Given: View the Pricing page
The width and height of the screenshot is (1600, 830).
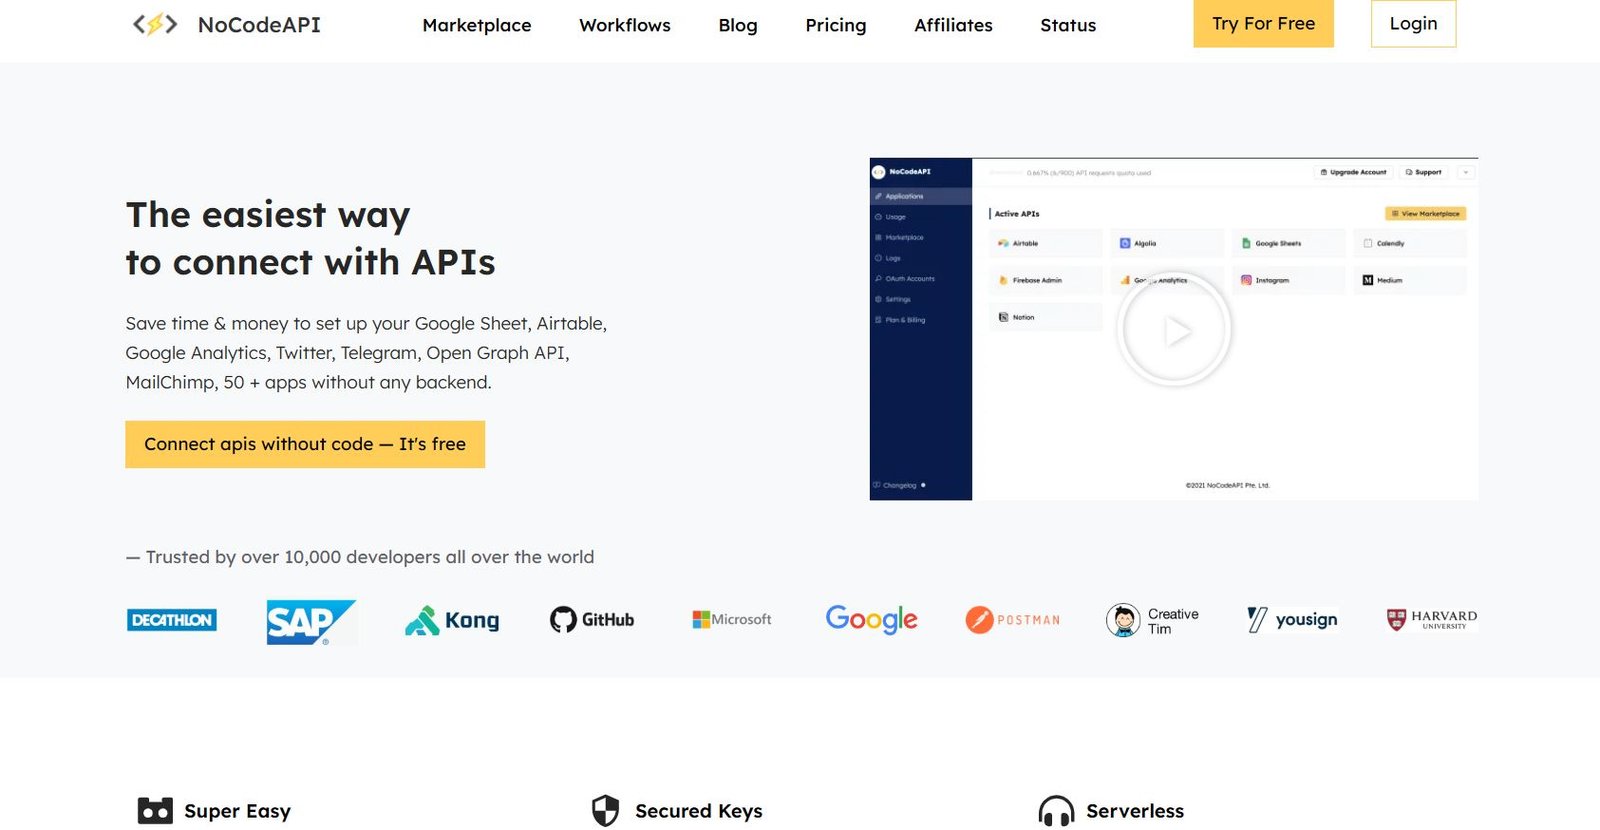Looking at the screenshot, I should click(836, 25).
